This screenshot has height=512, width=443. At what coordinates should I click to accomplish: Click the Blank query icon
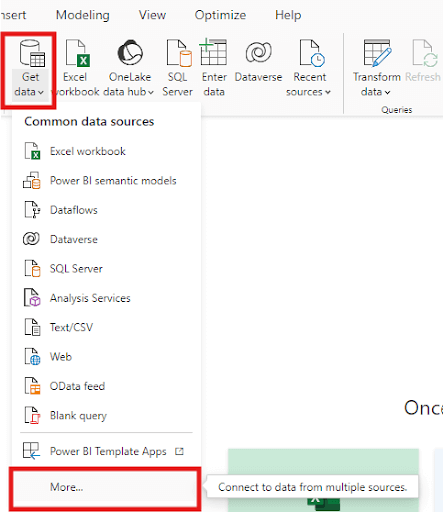click(32, 415)
